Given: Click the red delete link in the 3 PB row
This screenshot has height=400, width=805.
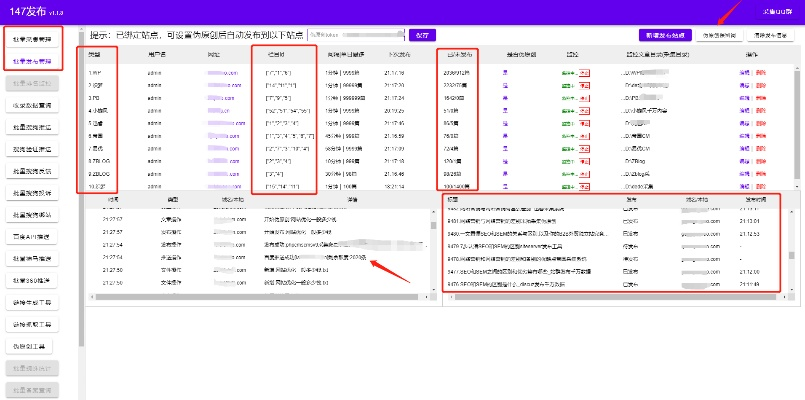Looking at the screenshot, I should (760, 98).
